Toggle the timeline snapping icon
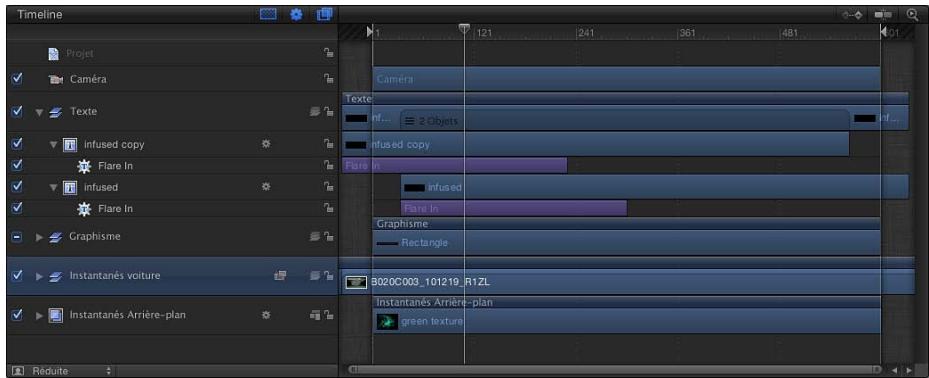The width and height of the screenshot is (929, 378). 883,15
